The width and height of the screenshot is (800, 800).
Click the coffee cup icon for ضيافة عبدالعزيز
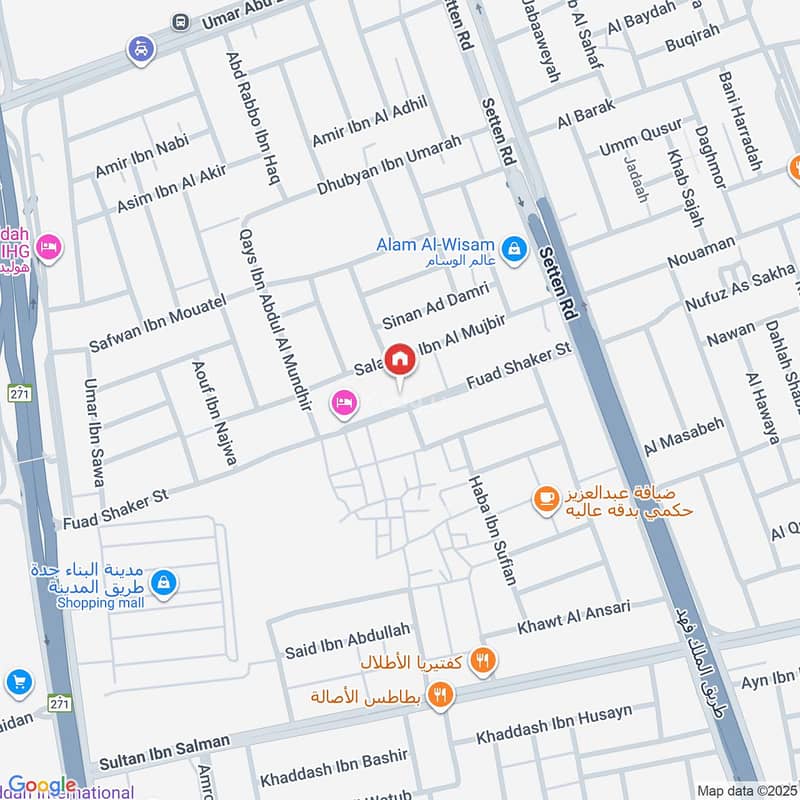(x=546, y=497)
